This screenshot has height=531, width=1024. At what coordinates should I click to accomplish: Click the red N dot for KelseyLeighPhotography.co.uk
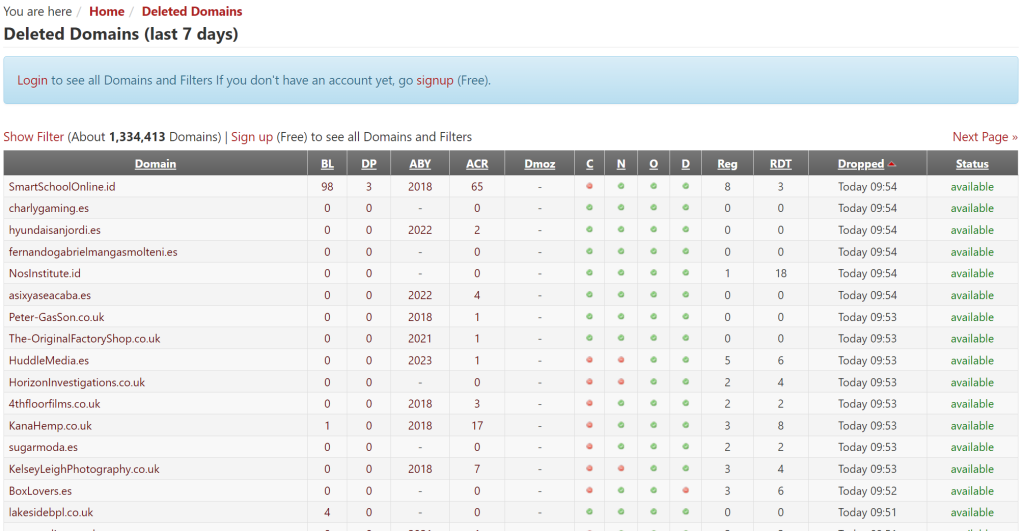(x=621, y=468)
